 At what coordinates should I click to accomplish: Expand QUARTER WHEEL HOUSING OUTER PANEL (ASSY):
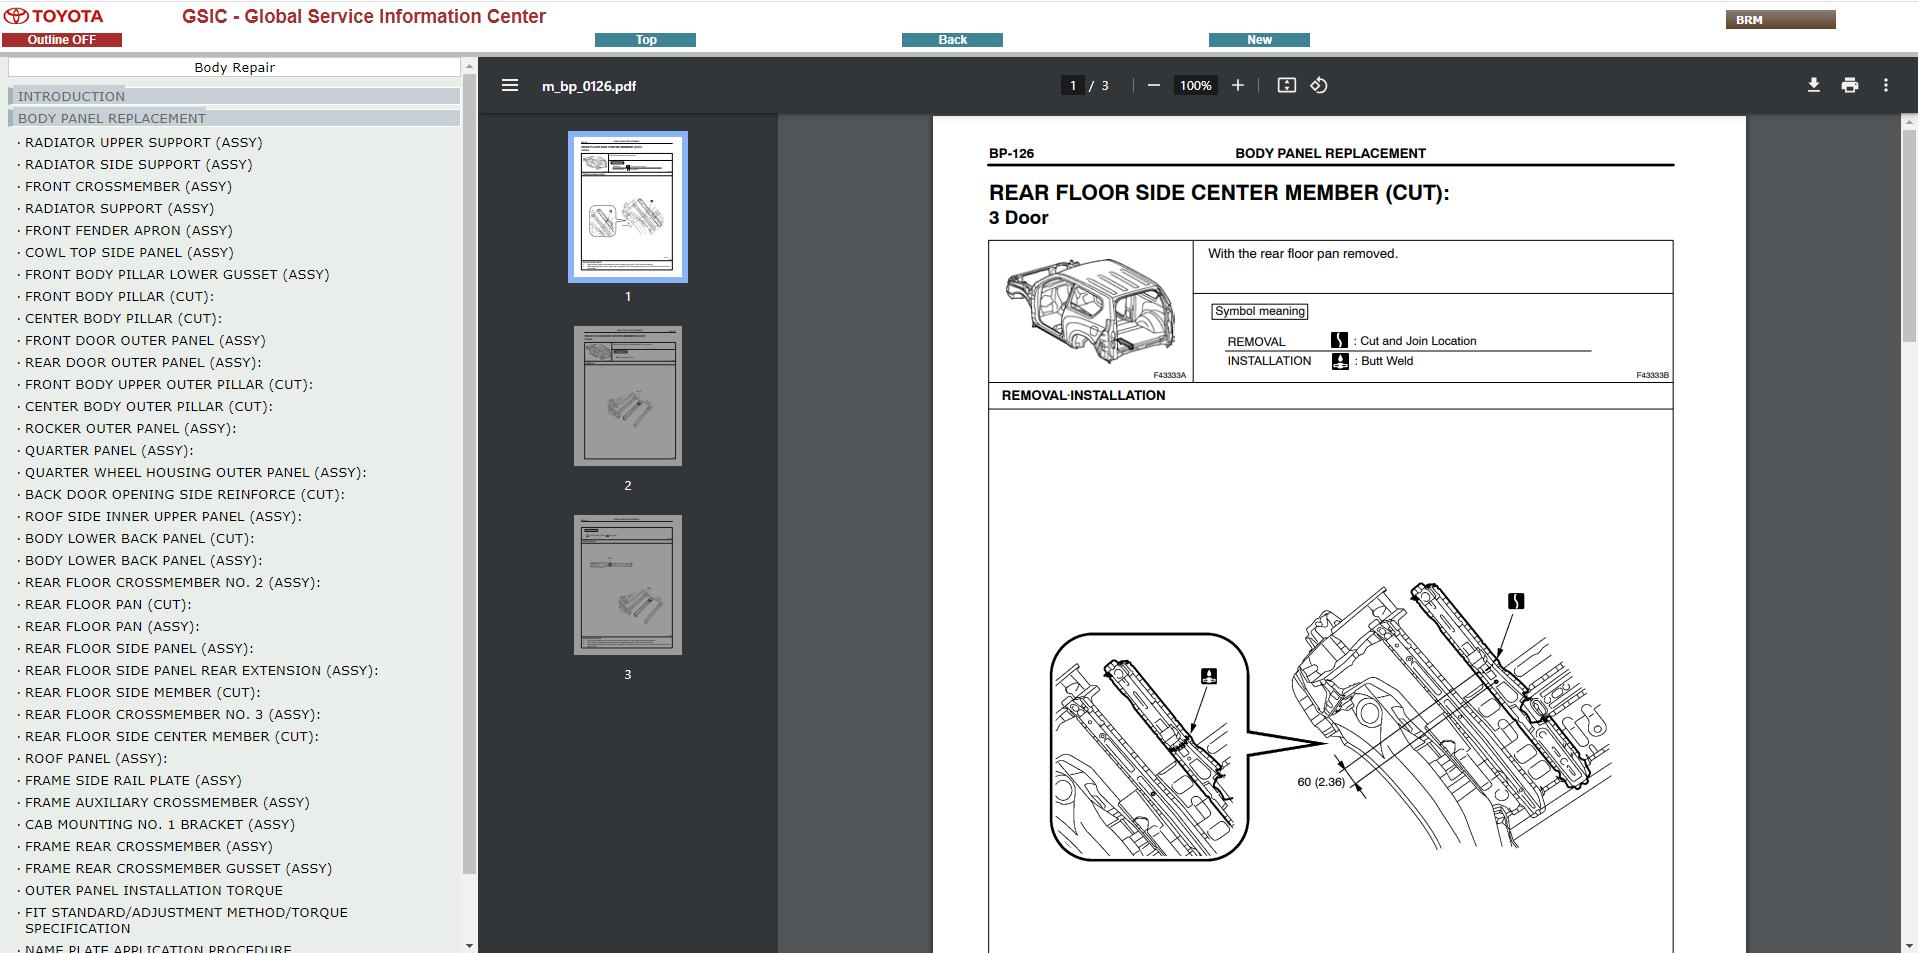[x=195, y=472]
